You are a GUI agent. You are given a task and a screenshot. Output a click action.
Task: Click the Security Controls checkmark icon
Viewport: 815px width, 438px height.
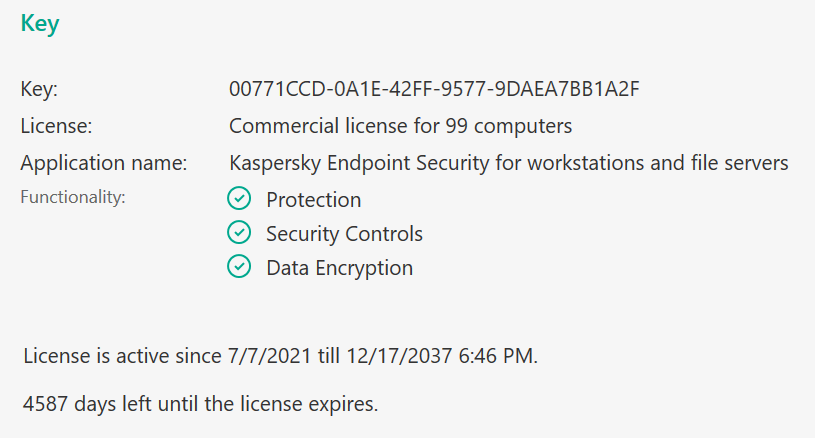pos(239,232)
